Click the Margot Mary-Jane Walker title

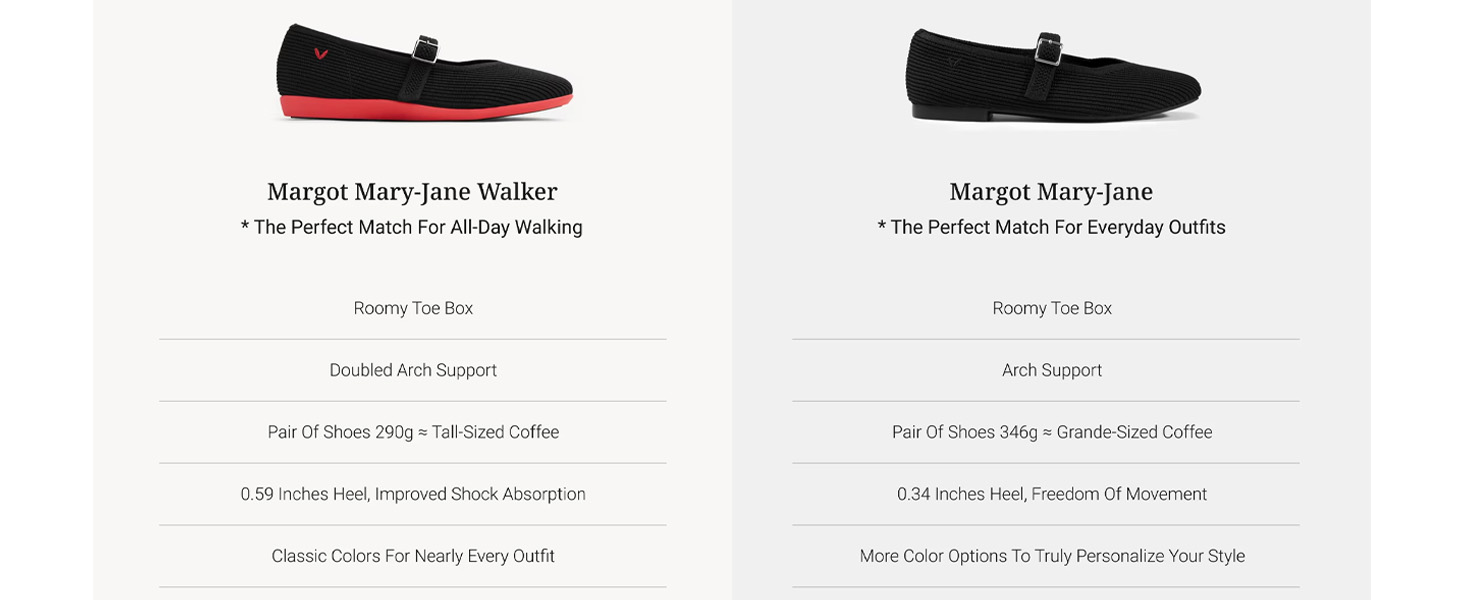click(412, 191)
